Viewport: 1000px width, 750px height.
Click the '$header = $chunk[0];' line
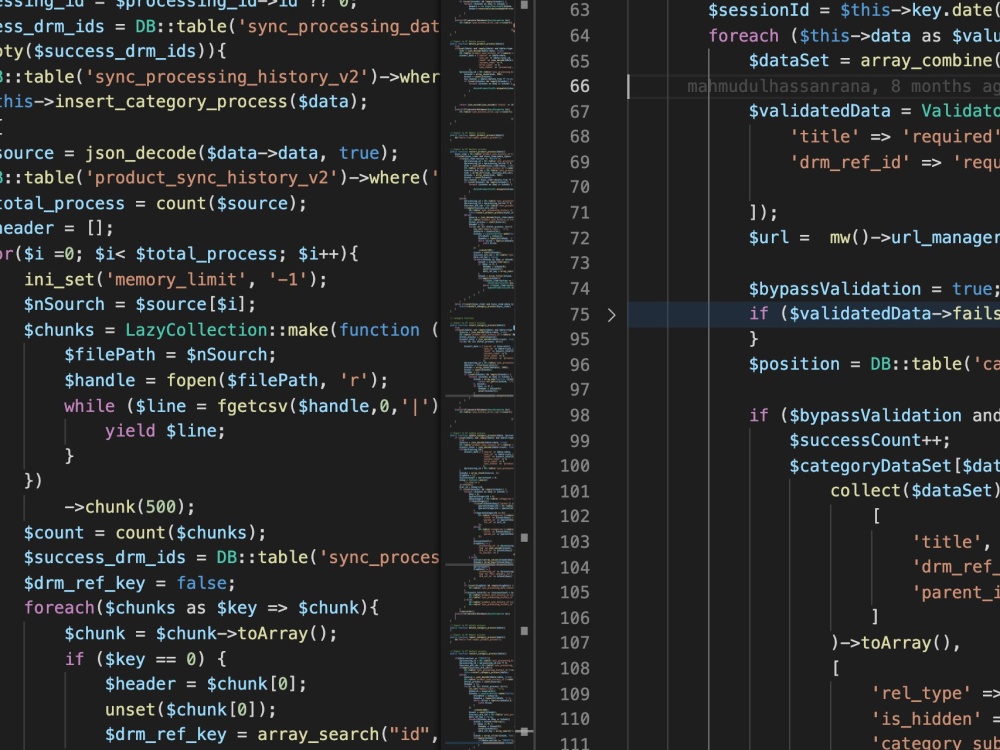(x=205, y=684)
